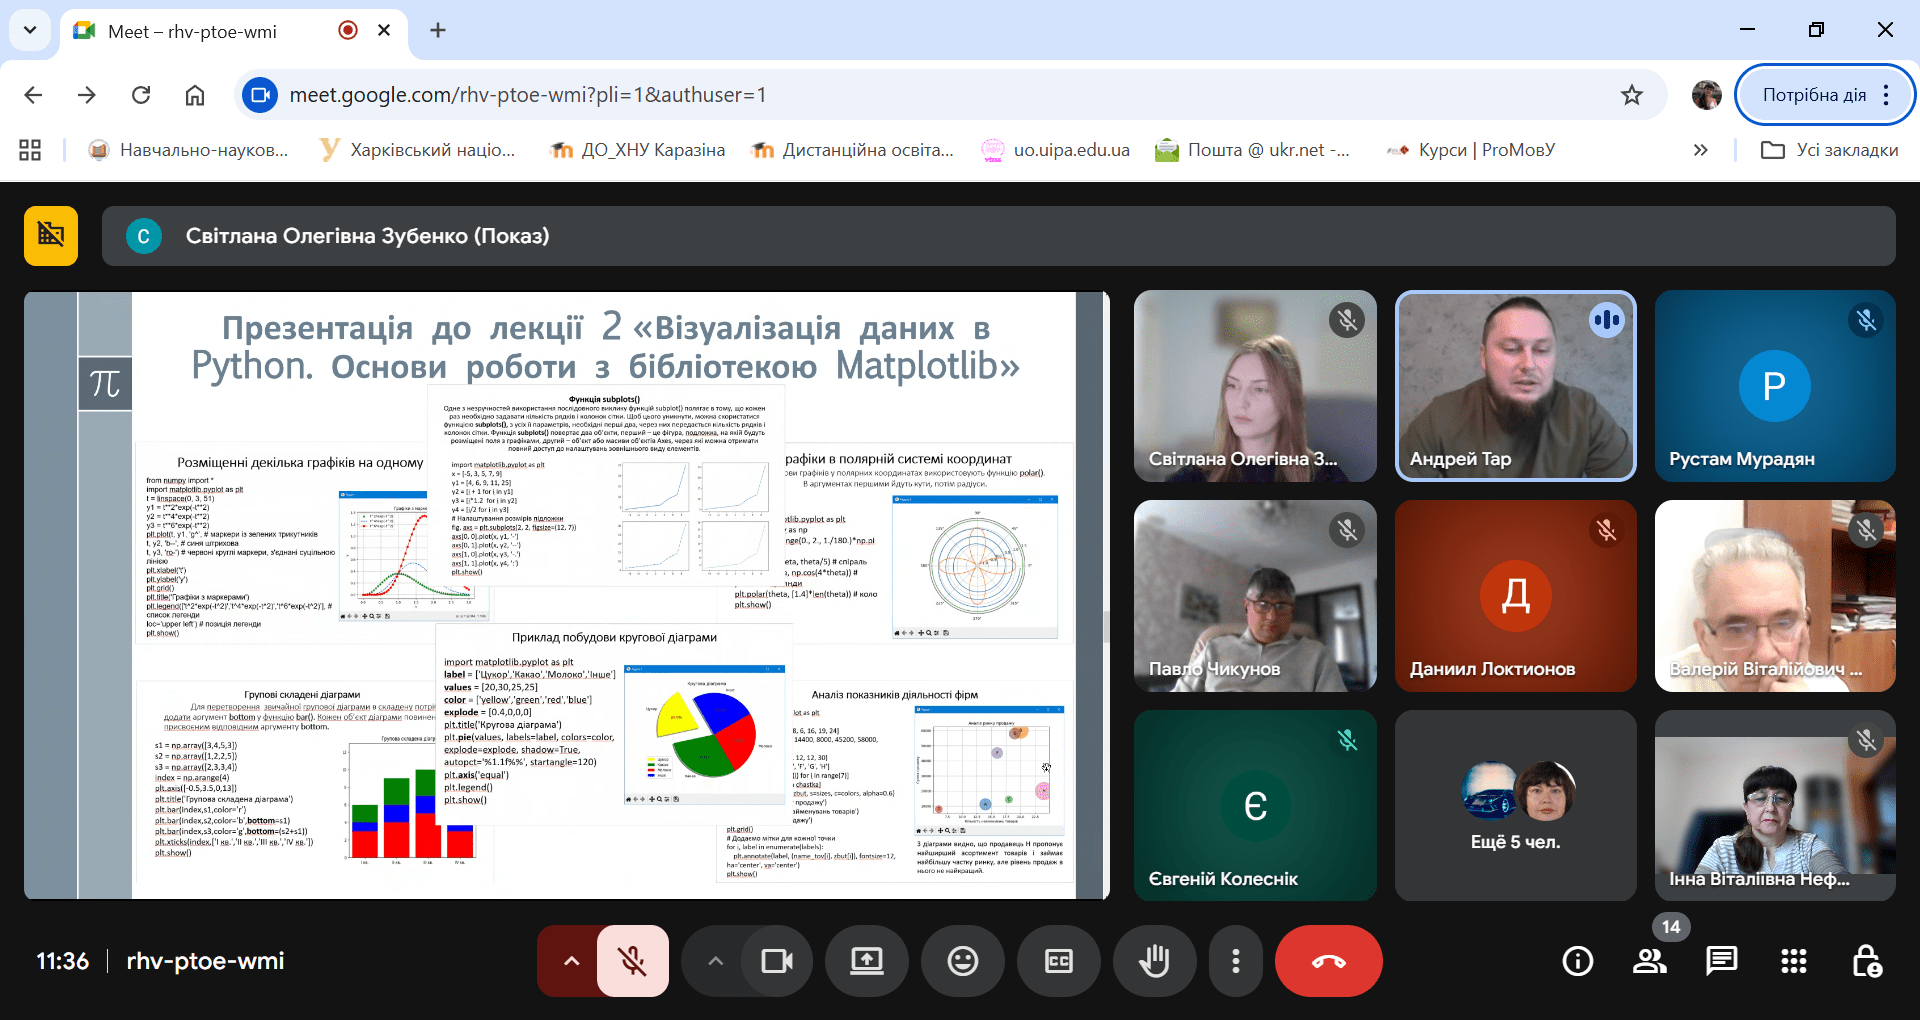Click the Потрібна дія button
Viewport: 1920px width, 1020px height.
click(1813, 95)
